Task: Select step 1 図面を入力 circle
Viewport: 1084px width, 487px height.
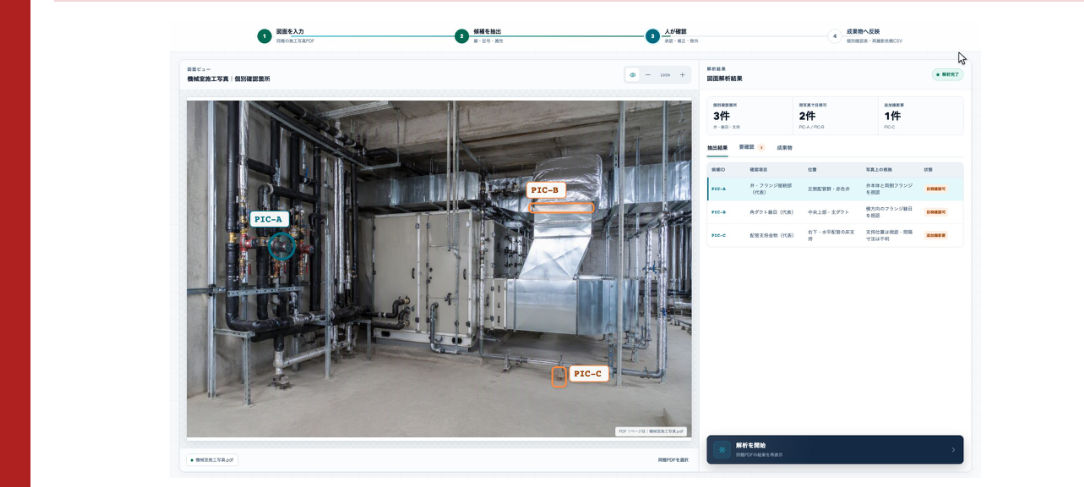Action: click(x=264, y=36)
